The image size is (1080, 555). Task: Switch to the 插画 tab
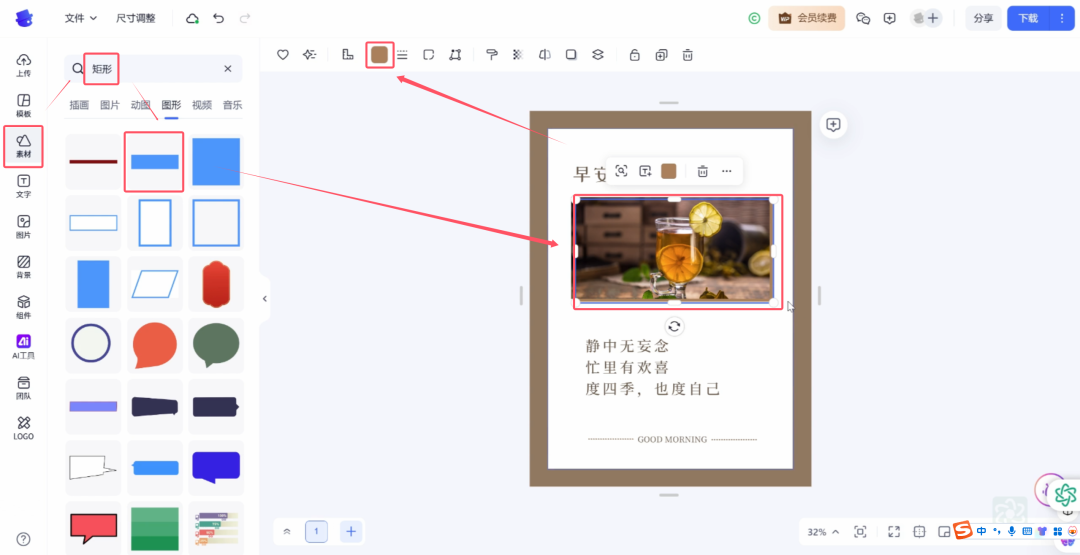click(79, 105)
